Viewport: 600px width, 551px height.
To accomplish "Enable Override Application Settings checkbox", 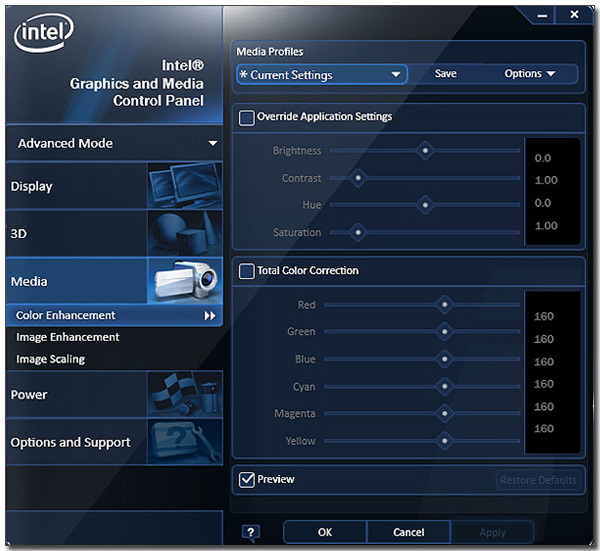I will [x=246, y=118].
